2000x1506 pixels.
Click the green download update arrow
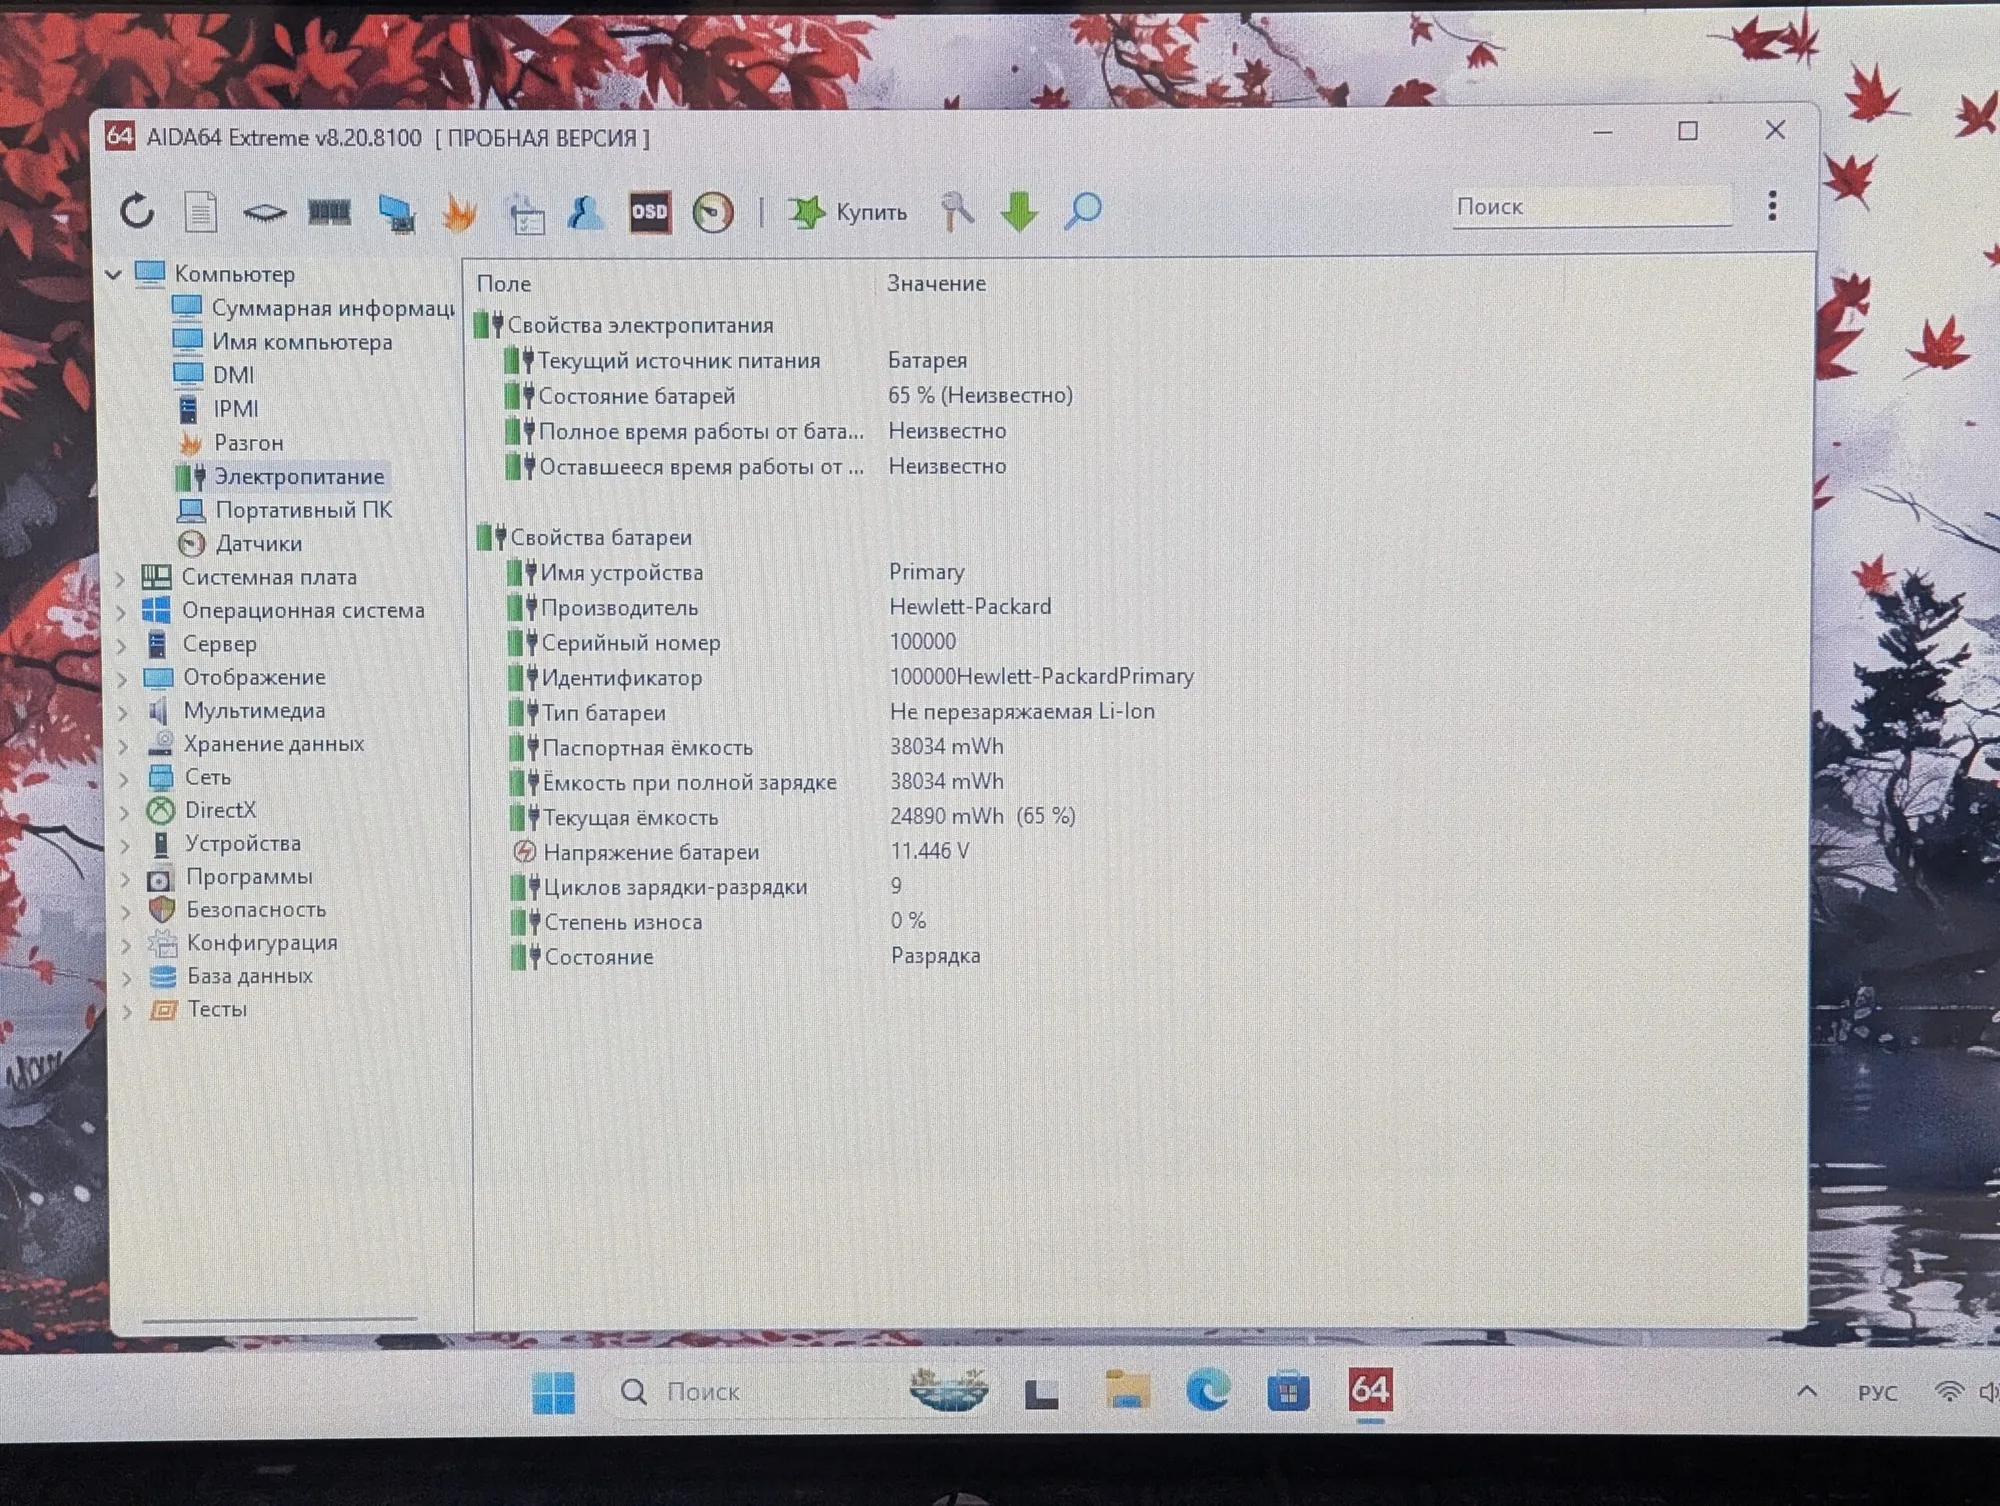tap(1019, 211)
